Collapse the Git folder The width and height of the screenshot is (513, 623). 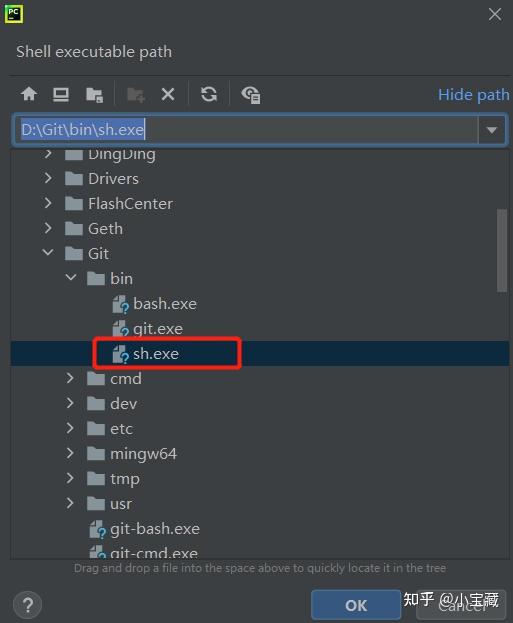point(48,252)
